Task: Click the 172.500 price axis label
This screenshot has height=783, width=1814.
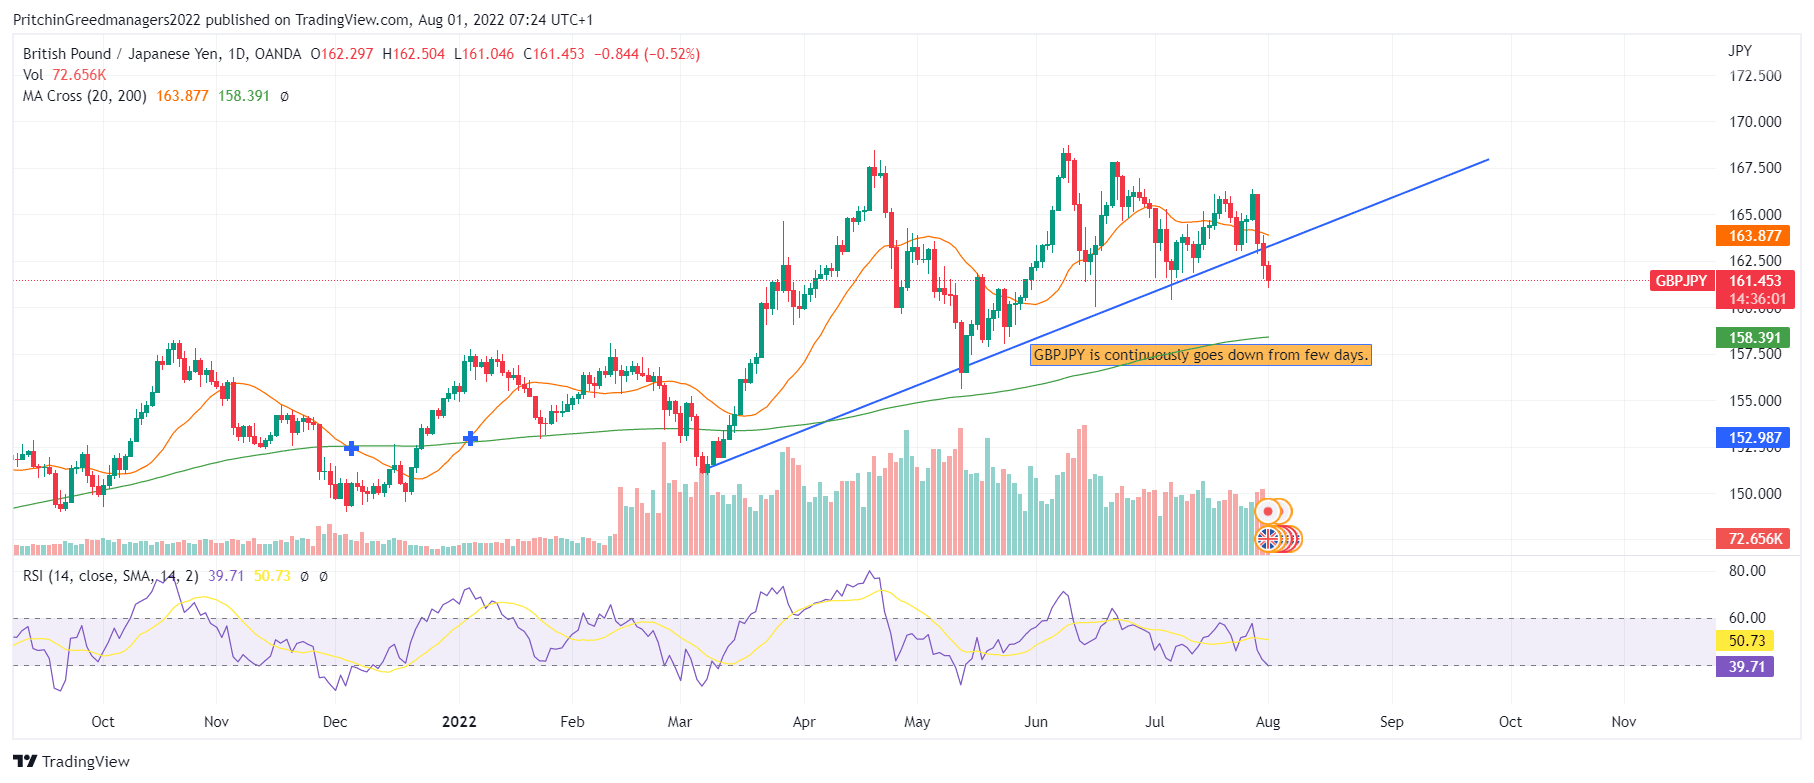Action: point(1755,76)
